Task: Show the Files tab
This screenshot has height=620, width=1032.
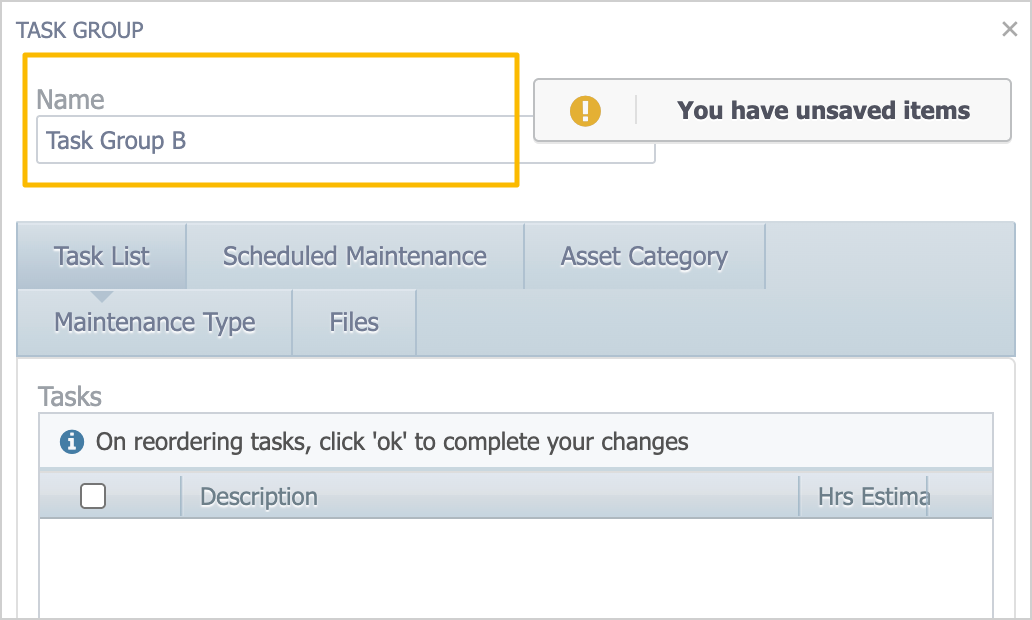Action: click(354, 322)
